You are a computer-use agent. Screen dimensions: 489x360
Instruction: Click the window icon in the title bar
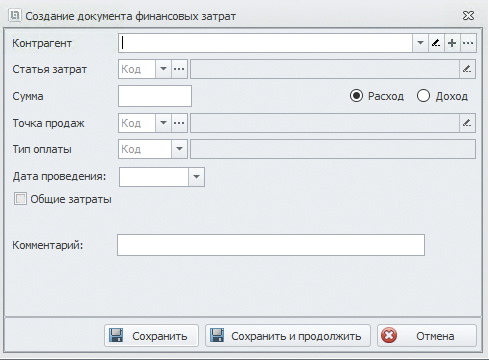click(x=15, y=16)
